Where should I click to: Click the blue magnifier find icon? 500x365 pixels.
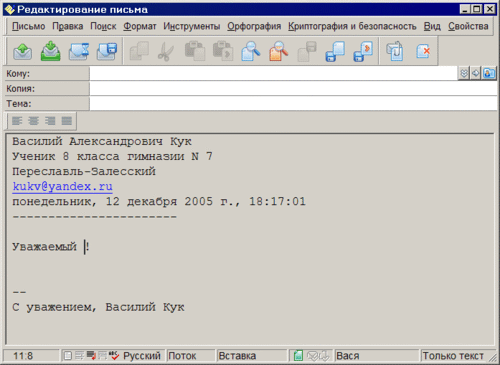tap(251, 51)
